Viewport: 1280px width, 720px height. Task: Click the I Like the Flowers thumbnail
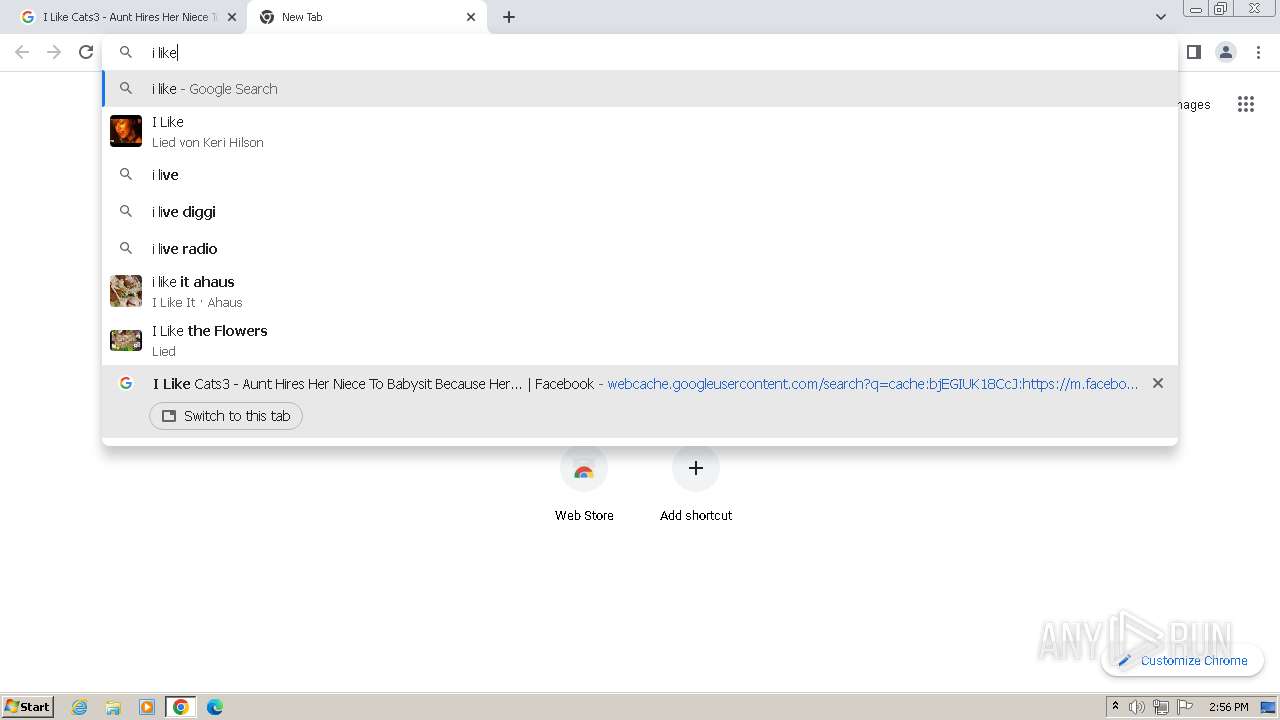pyautogui.click(x=126, y=340)
